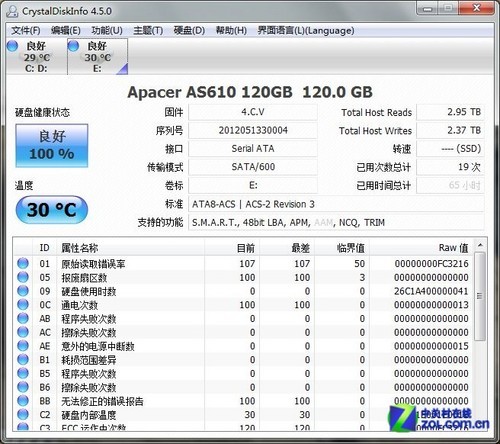Click raw value 00000000FC3216

pos(431,264)
